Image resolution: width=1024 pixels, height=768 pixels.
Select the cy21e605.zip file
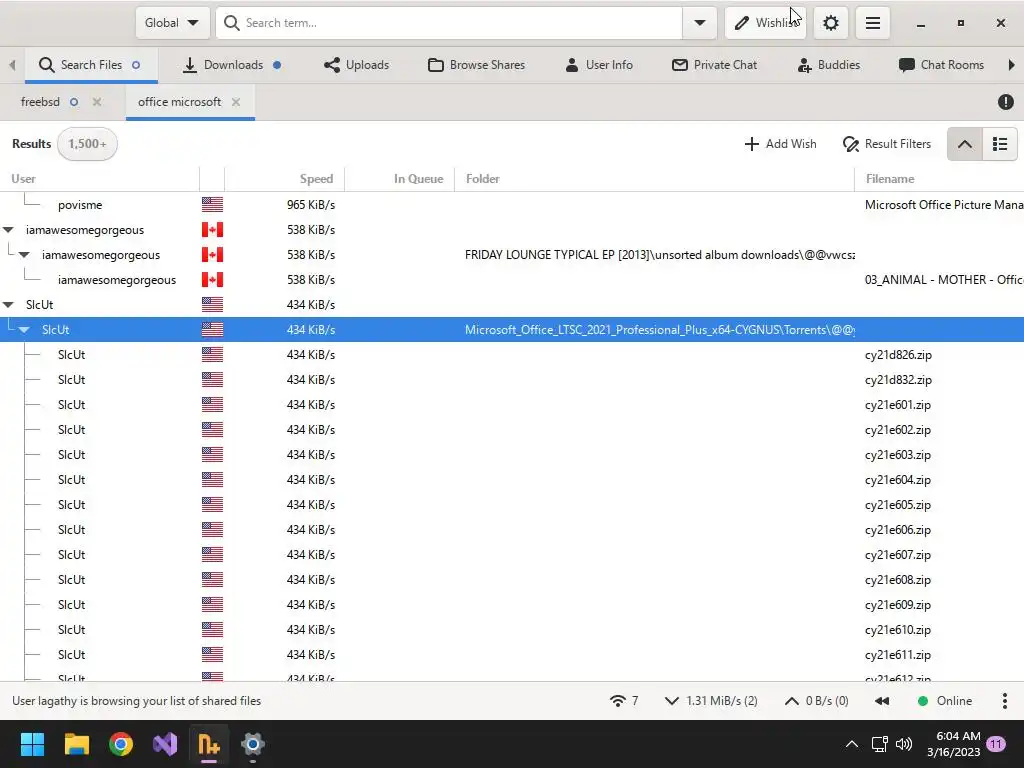pyautogui.click(x=512, y=505)
